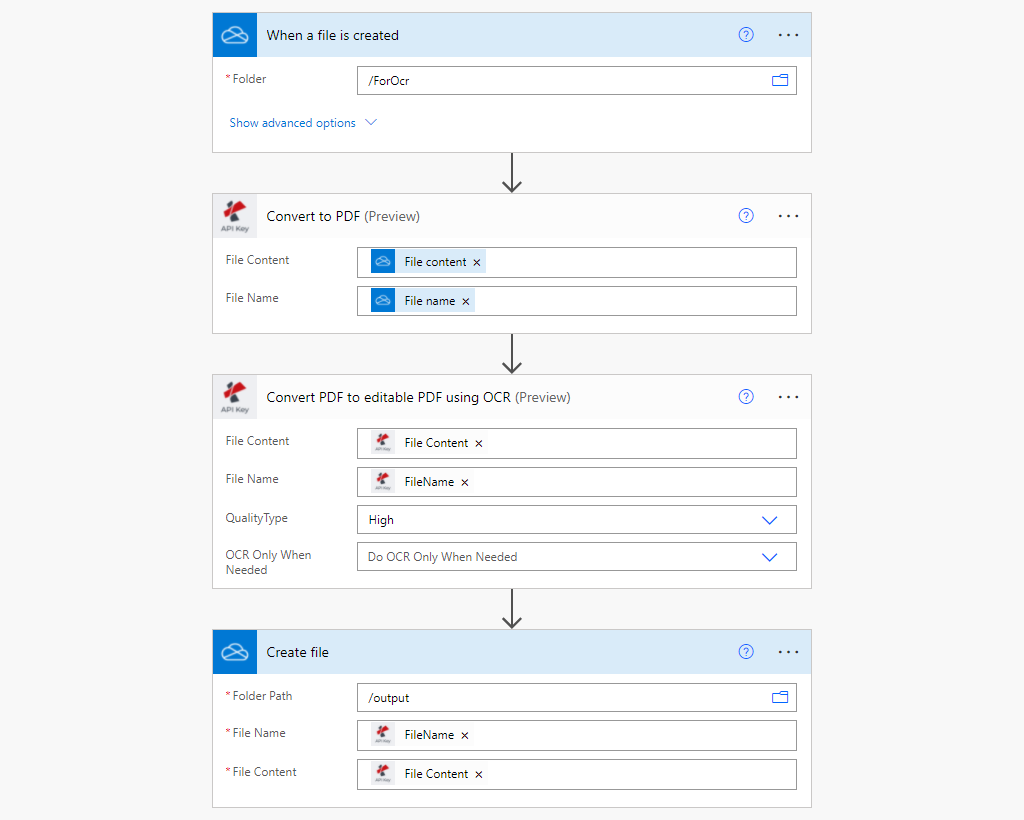The image size is (1024, 820).
Task: Open the folder picker for the Folder field
Action: 779,80
